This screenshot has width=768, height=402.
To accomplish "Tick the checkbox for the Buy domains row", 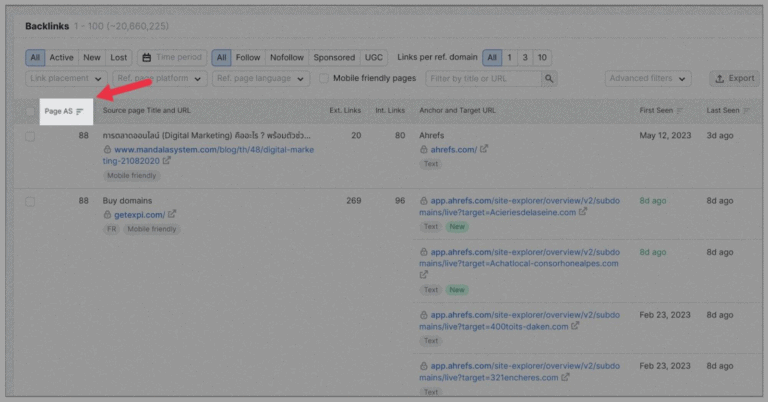I will [x=30, y=201].
